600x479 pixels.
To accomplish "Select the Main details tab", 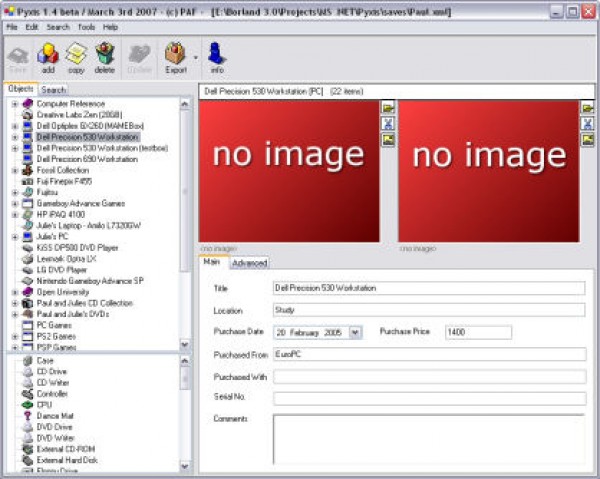I will pos(212,262).
